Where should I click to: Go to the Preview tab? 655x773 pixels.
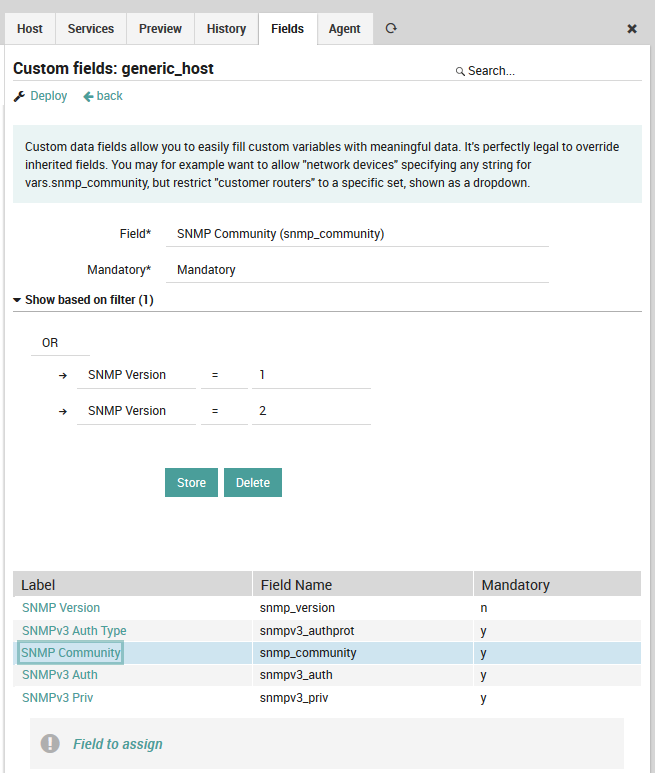point(160,29)
